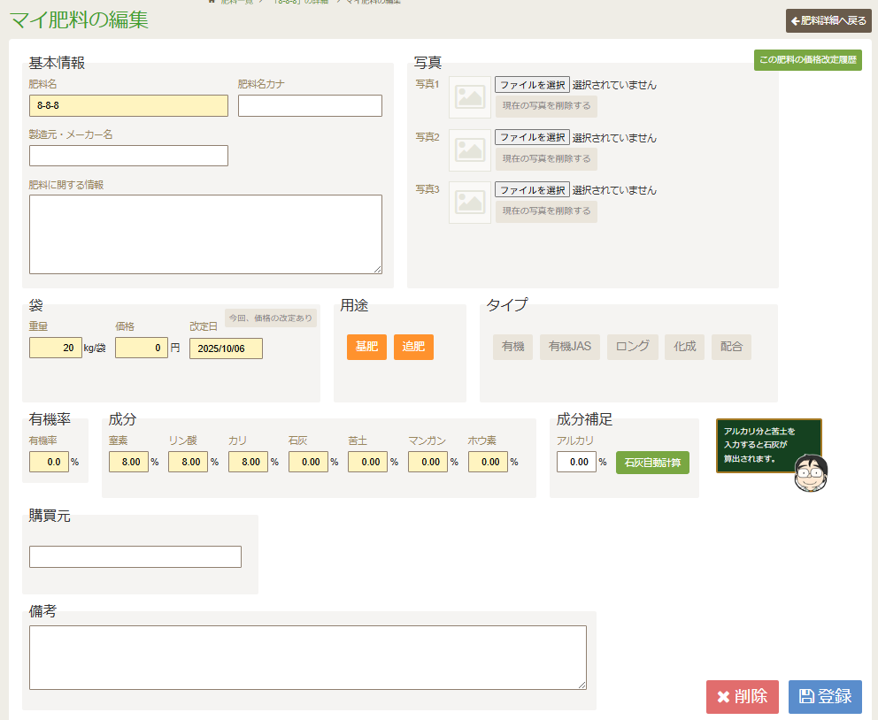
Task: Toggle the 基肥 usage button
Action: click(366, 347)
